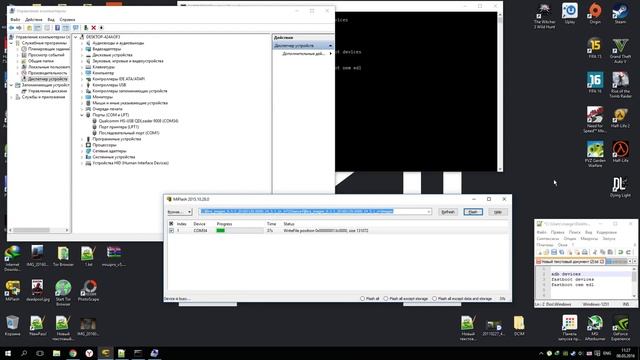This screenshot has height=360, width=640.
Task: Open the Файл menu in Computer Management
Action: coord(15,20)
